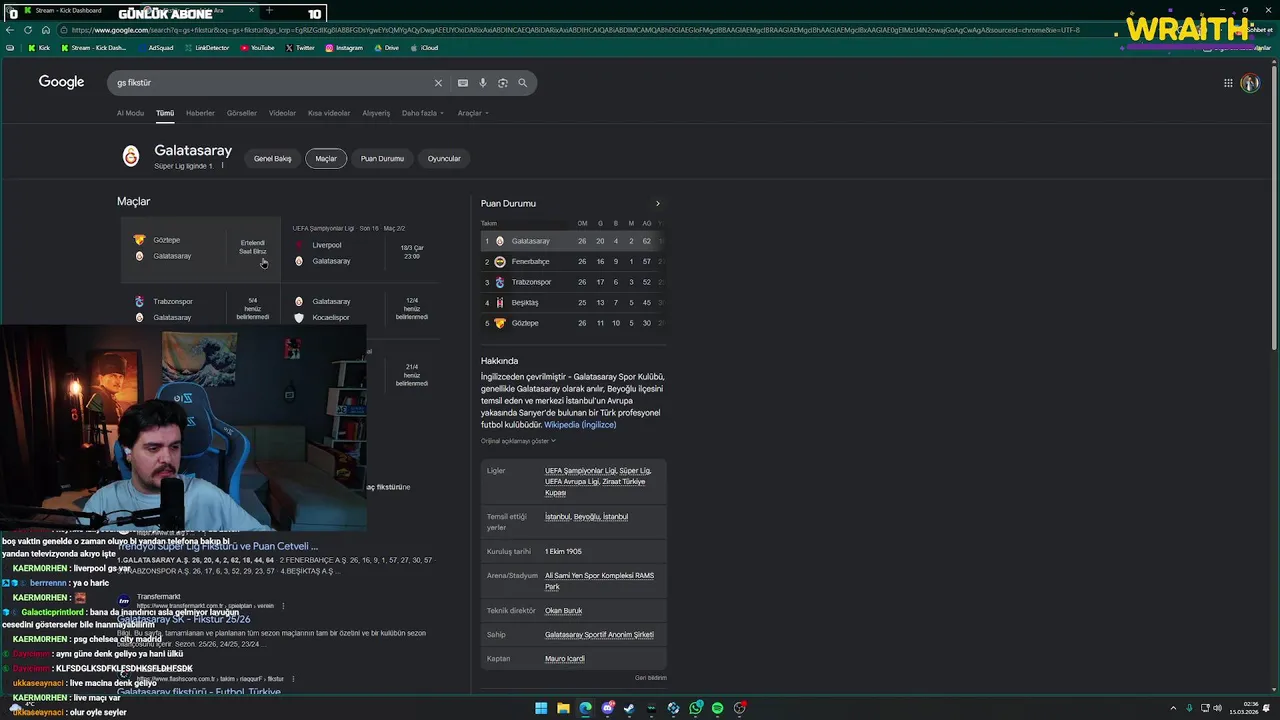The width and height of the screenshot is (1280, 720).
Task: Open the Drive bookmark
Action: [386, 48]
